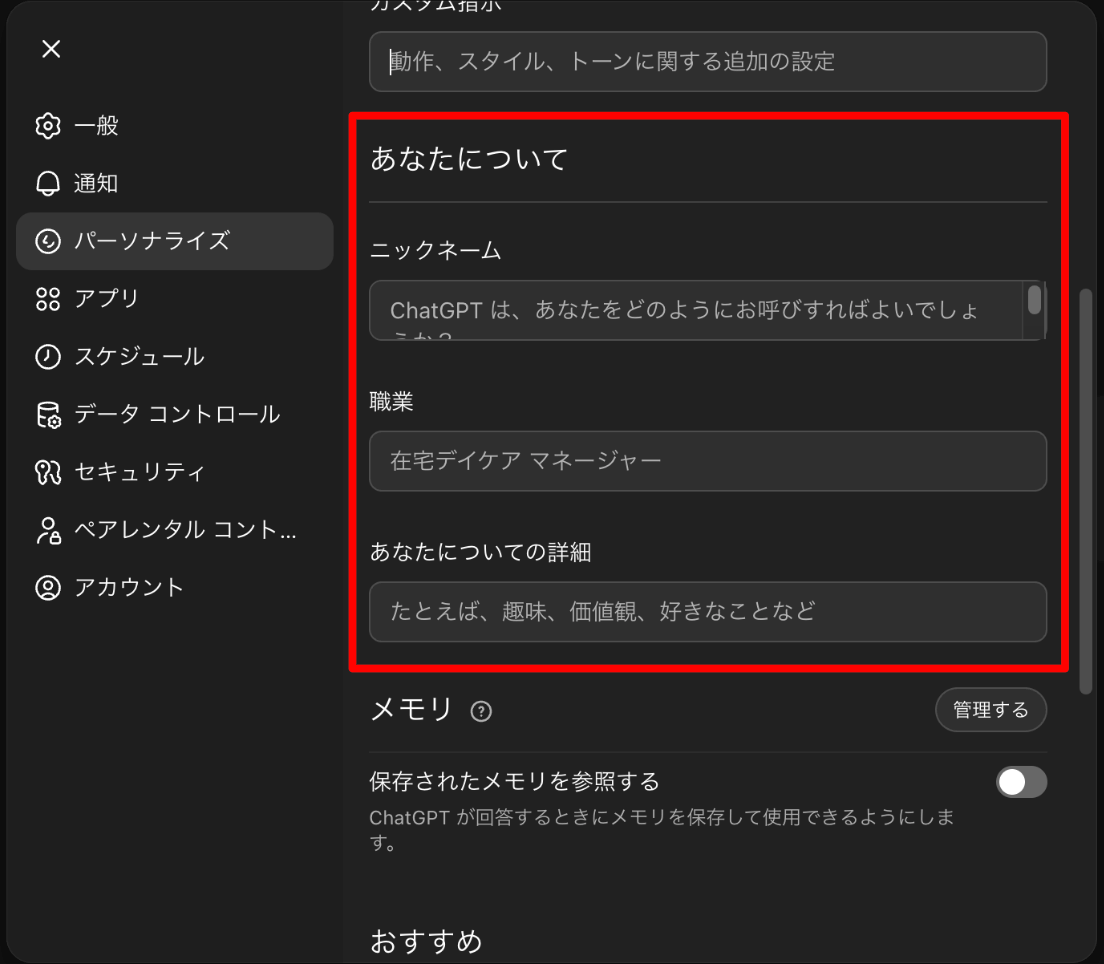Click the Data Controls database icon

[x=48, y=415]
